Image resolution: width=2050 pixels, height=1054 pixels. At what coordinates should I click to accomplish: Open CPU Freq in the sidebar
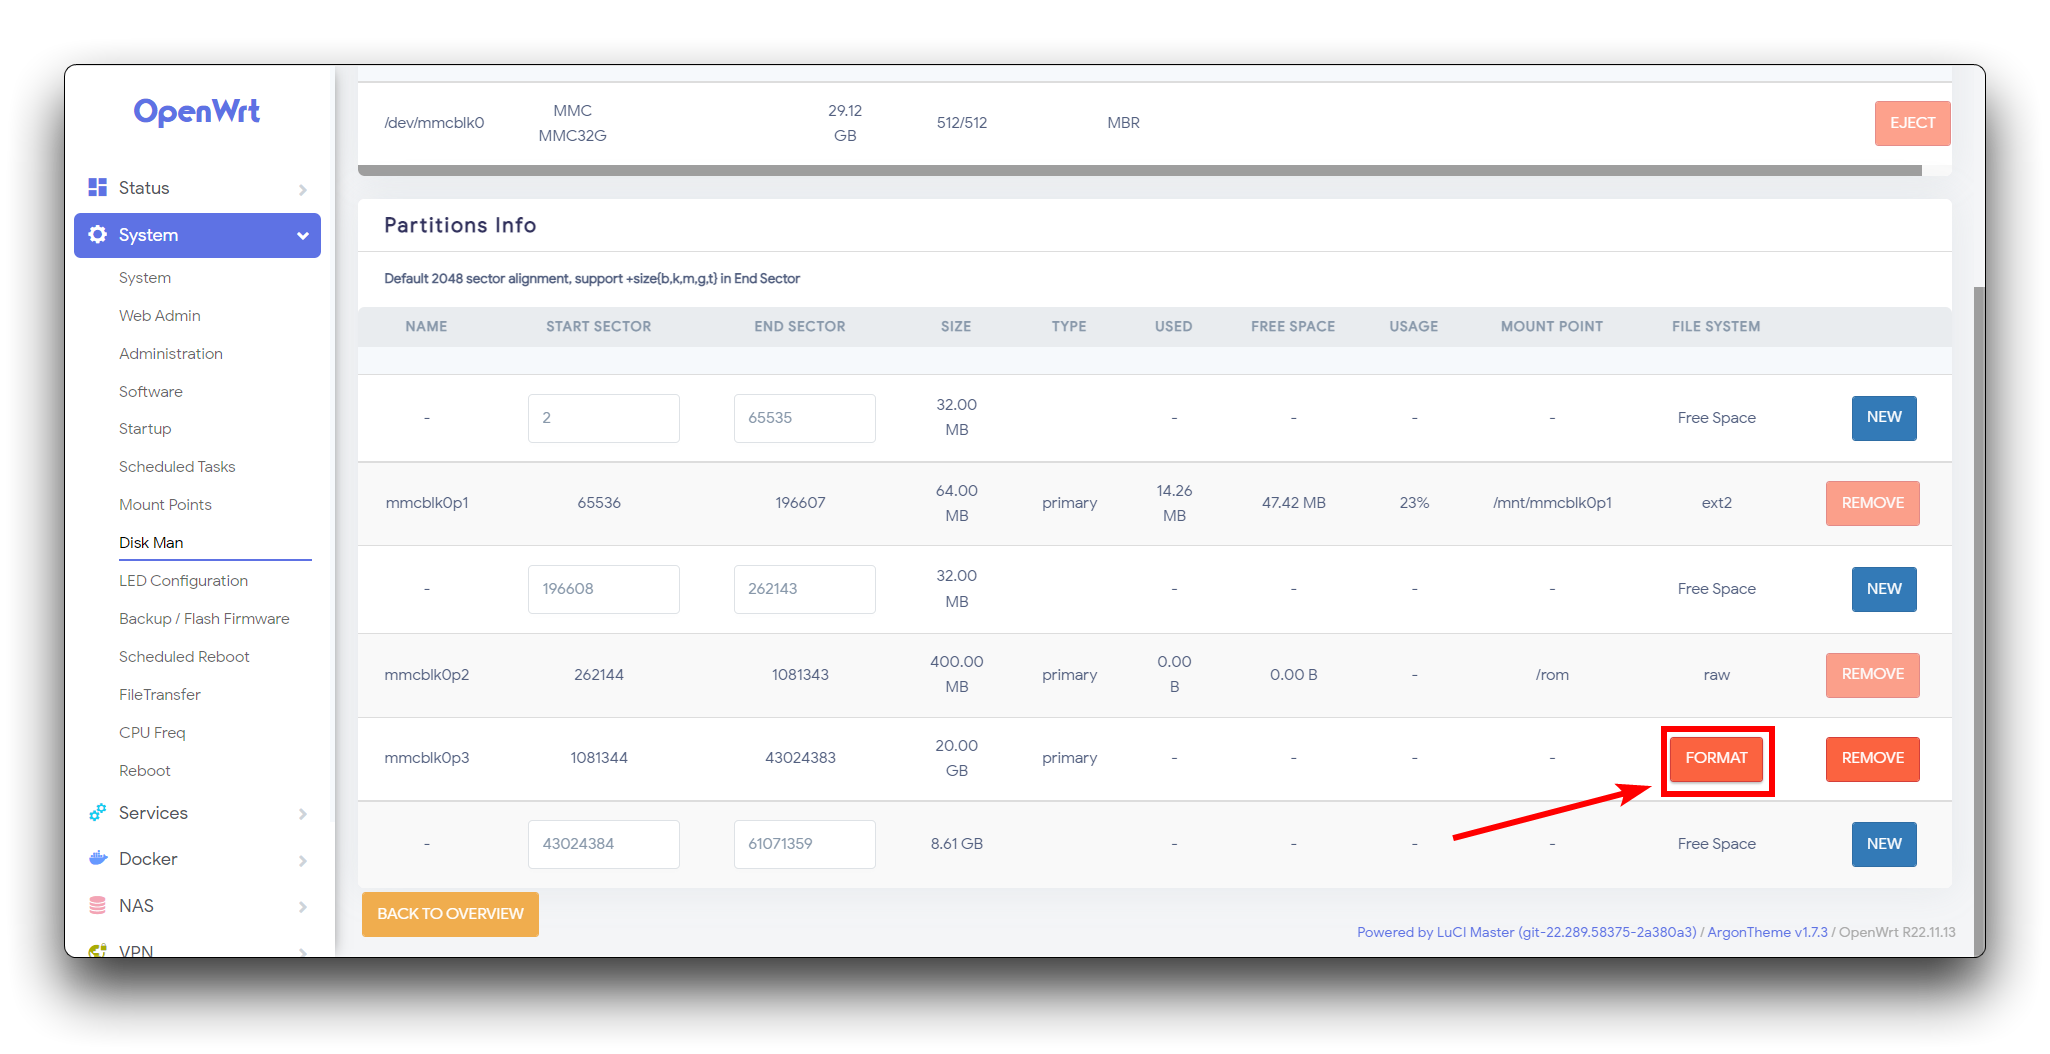click(x=152, y=733)
